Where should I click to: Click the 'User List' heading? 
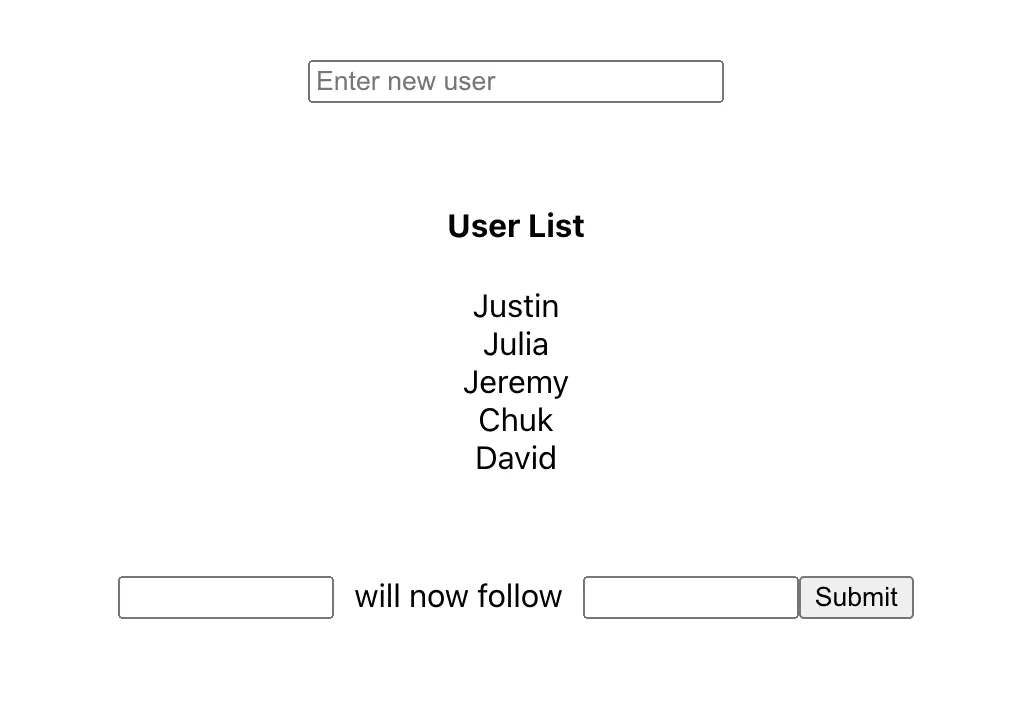coord(515,226)
